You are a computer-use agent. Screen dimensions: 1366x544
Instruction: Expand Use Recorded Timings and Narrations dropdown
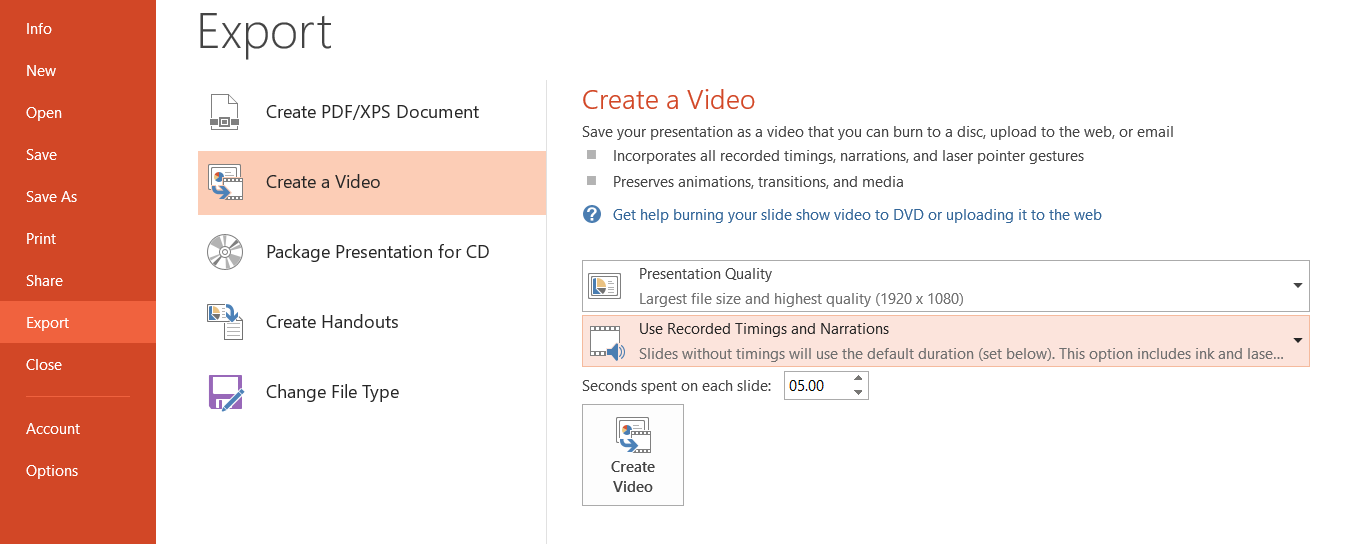click(946, 341)
